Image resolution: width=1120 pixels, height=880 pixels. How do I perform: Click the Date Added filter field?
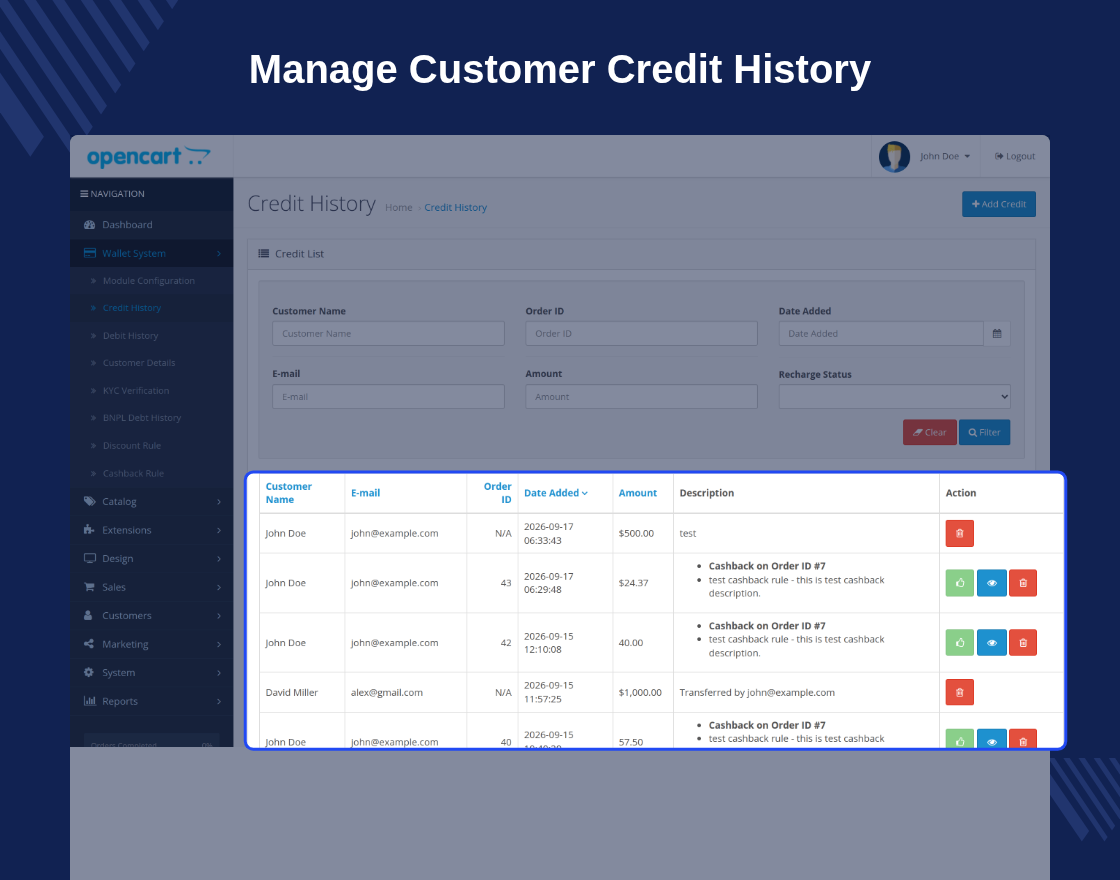coord(881,334)
